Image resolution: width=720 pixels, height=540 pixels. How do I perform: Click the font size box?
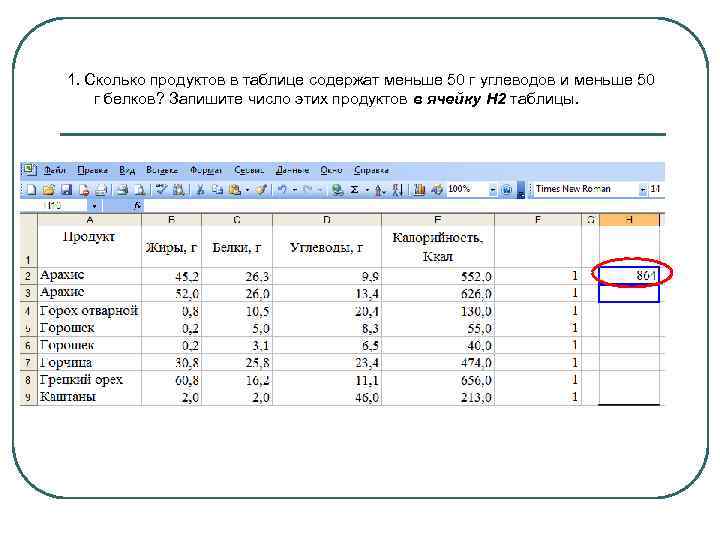(x=656, y=189)
